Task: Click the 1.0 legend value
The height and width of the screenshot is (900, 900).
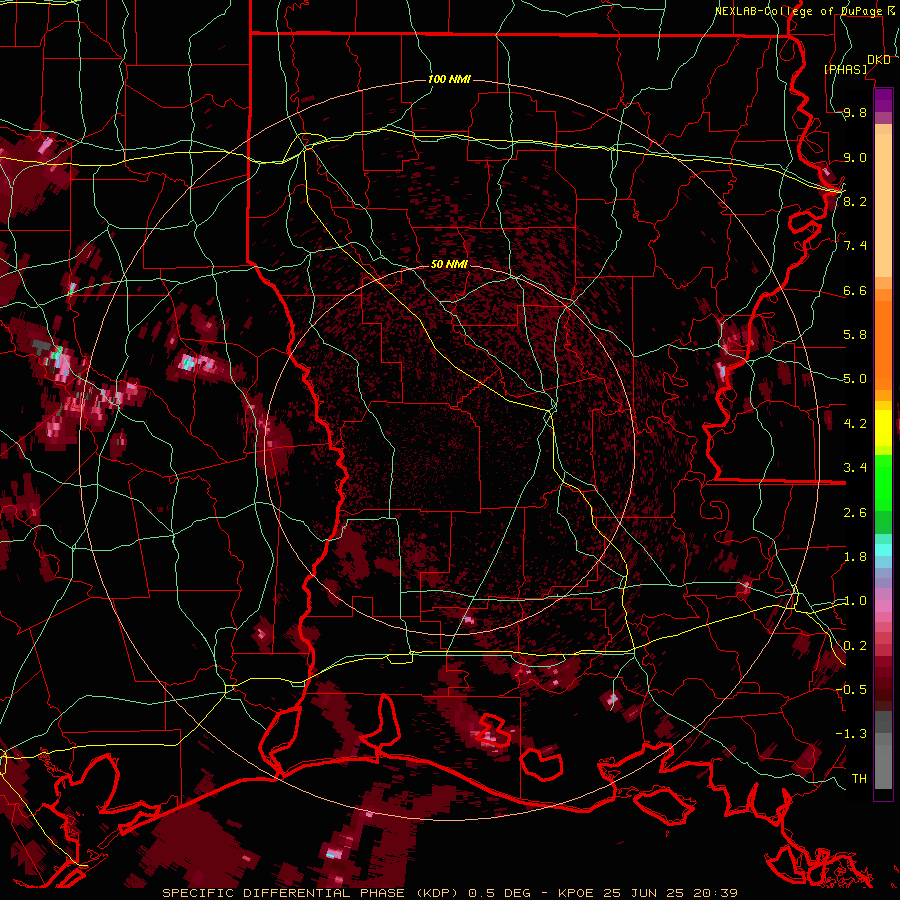Action: [855, 601]
